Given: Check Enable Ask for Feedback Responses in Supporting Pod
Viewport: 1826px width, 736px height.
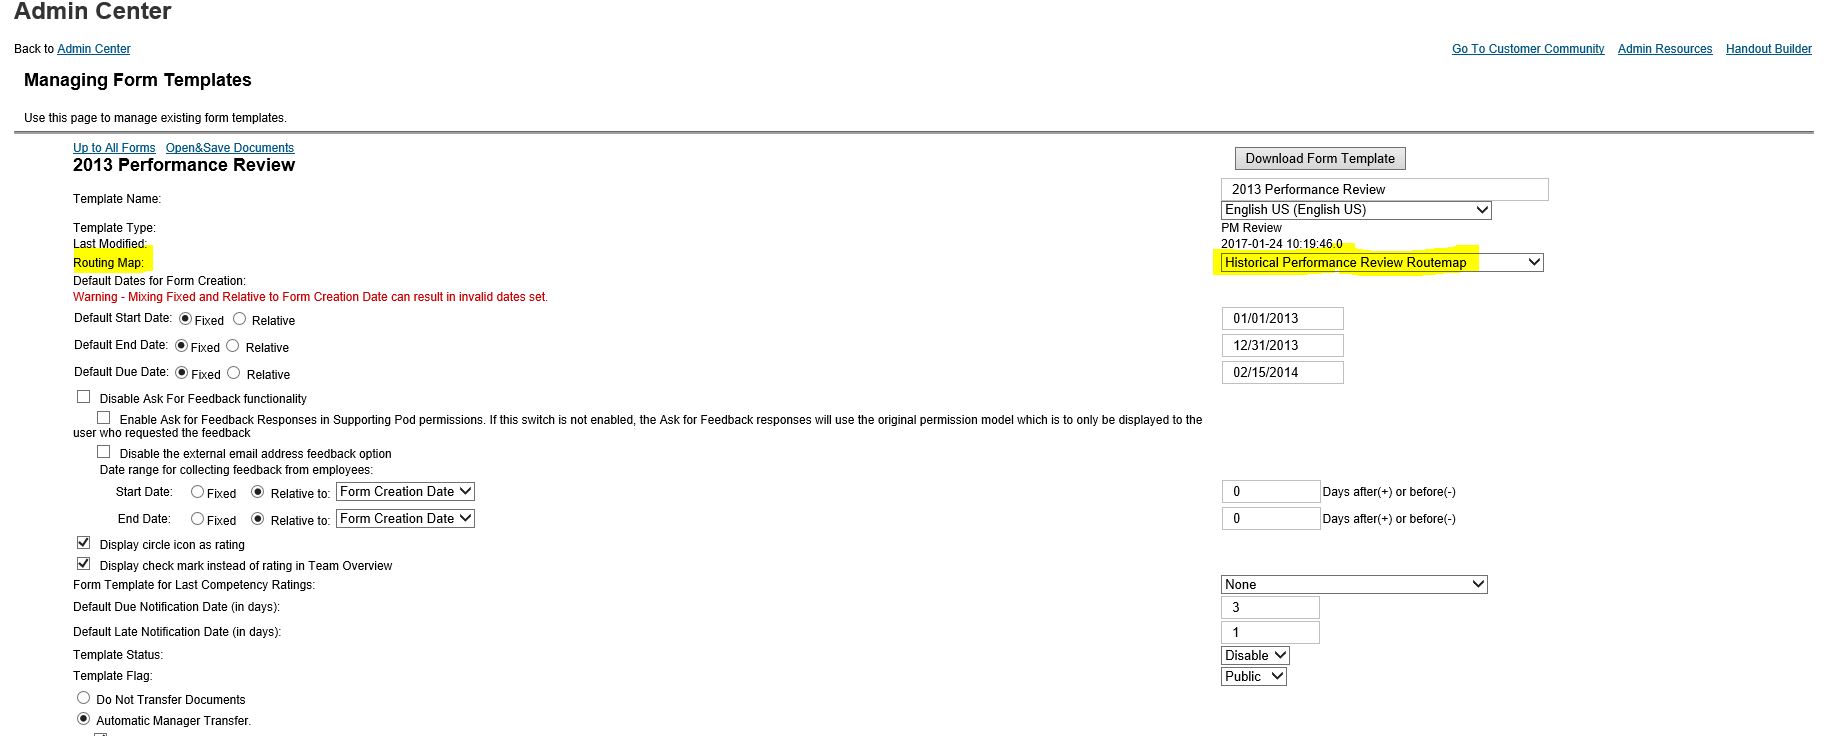Looking at the screenshot, I should [104, 418].
